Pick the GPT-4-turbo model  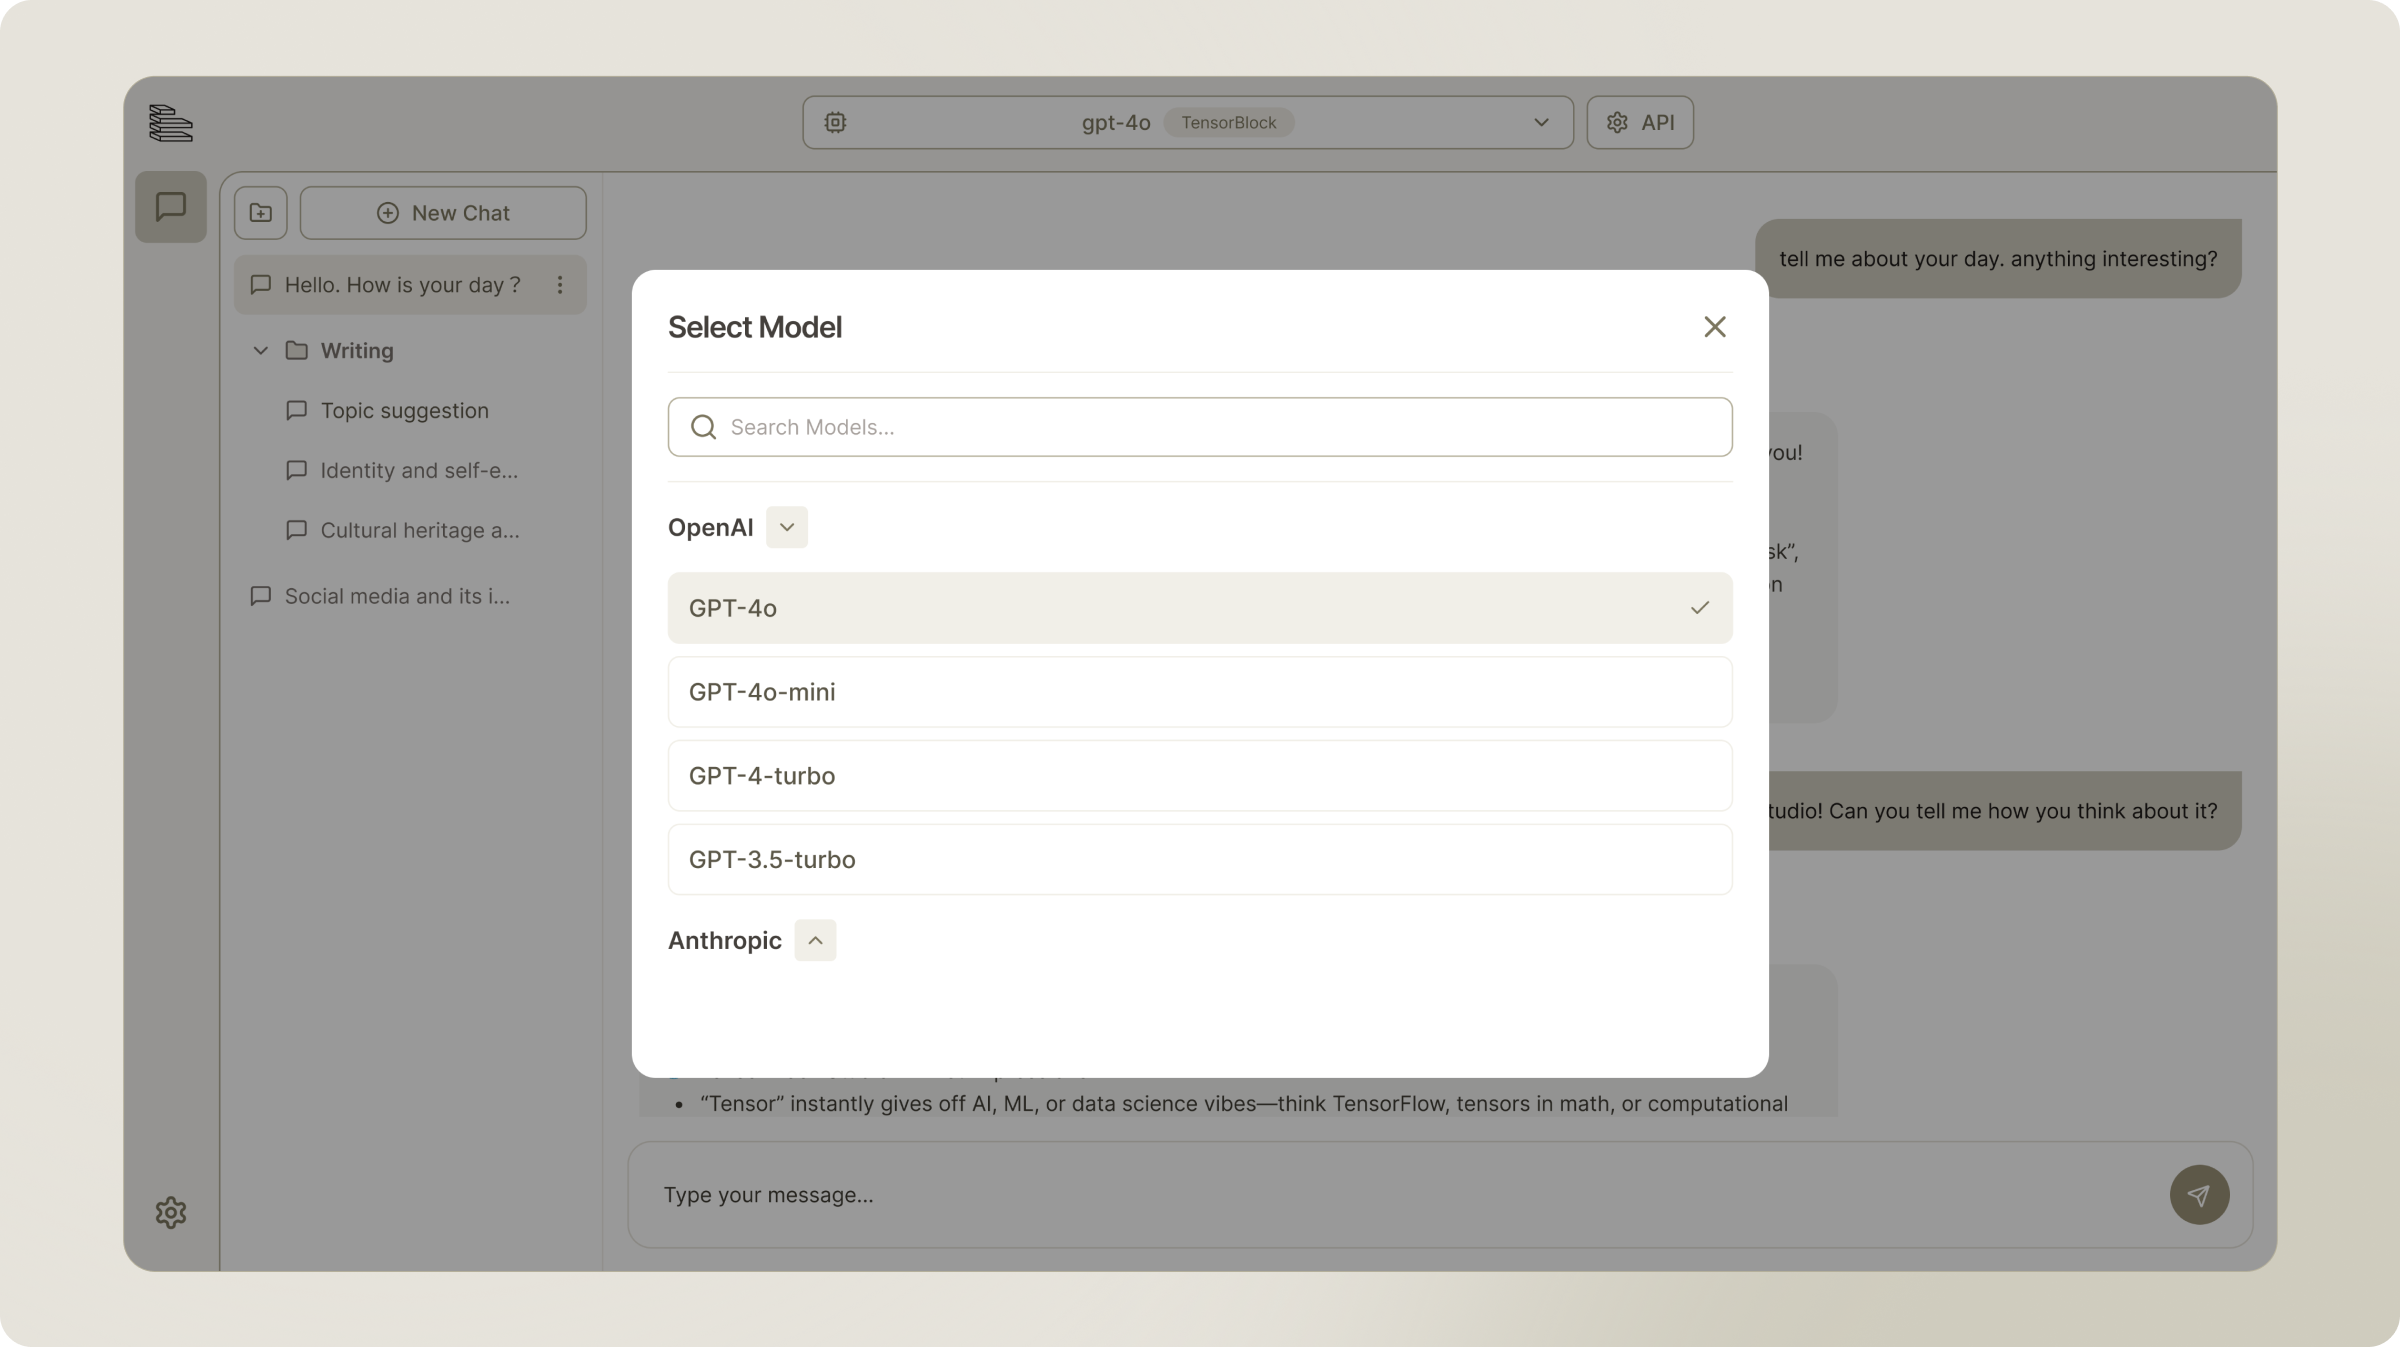click(x=1200, y=776)
